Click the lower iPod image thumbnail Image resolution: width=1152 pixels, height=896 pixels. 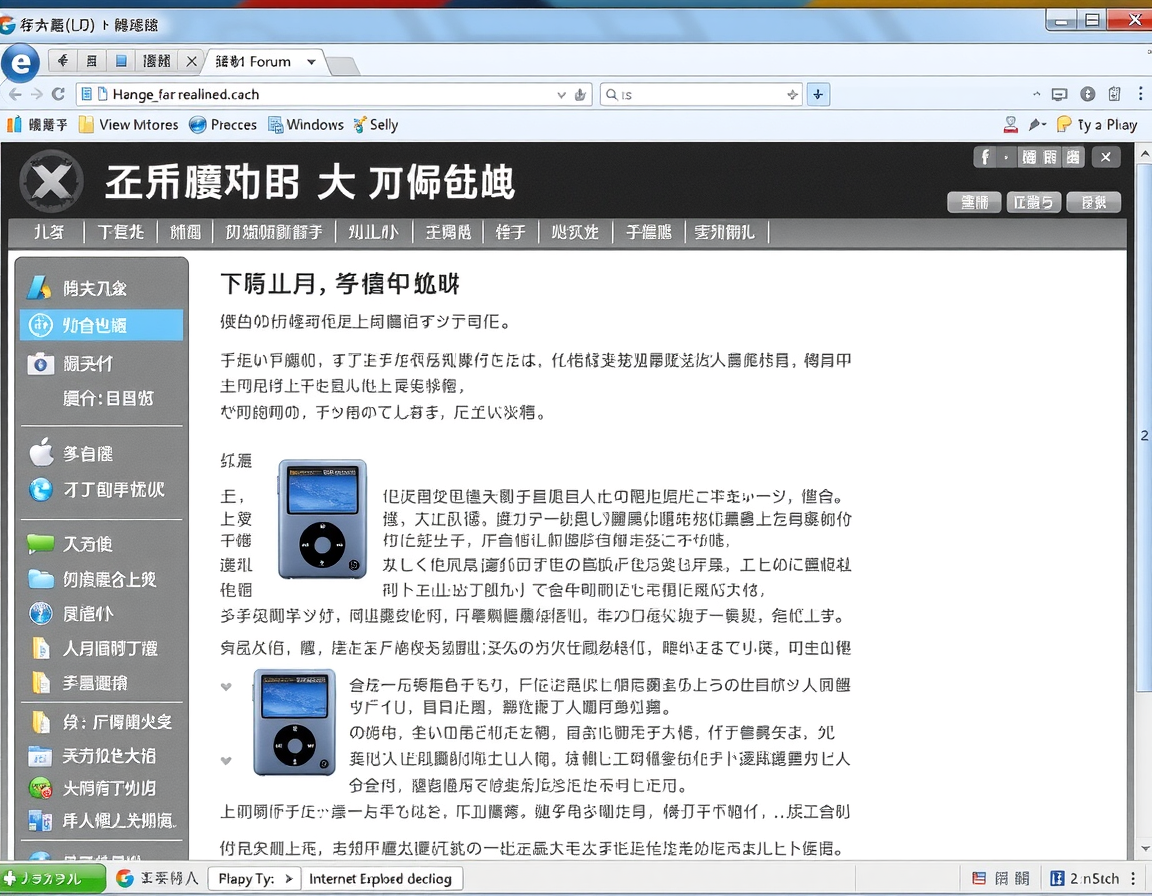[294, 722]
